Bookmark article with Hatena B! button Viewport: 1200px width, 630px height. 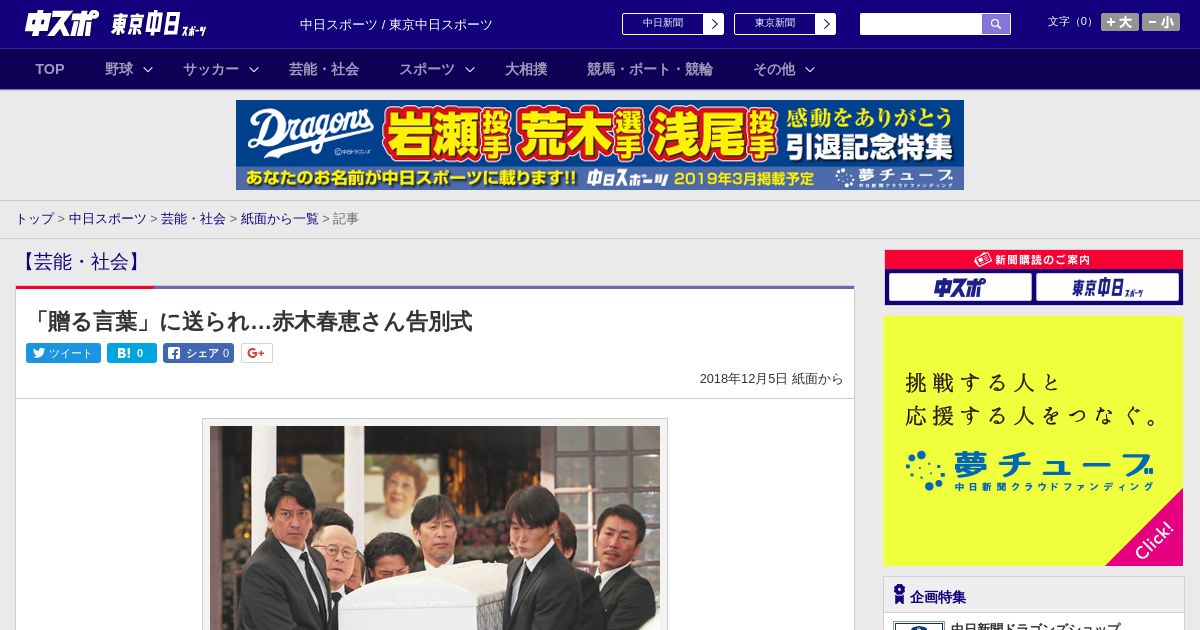click(x=132, y=353)
